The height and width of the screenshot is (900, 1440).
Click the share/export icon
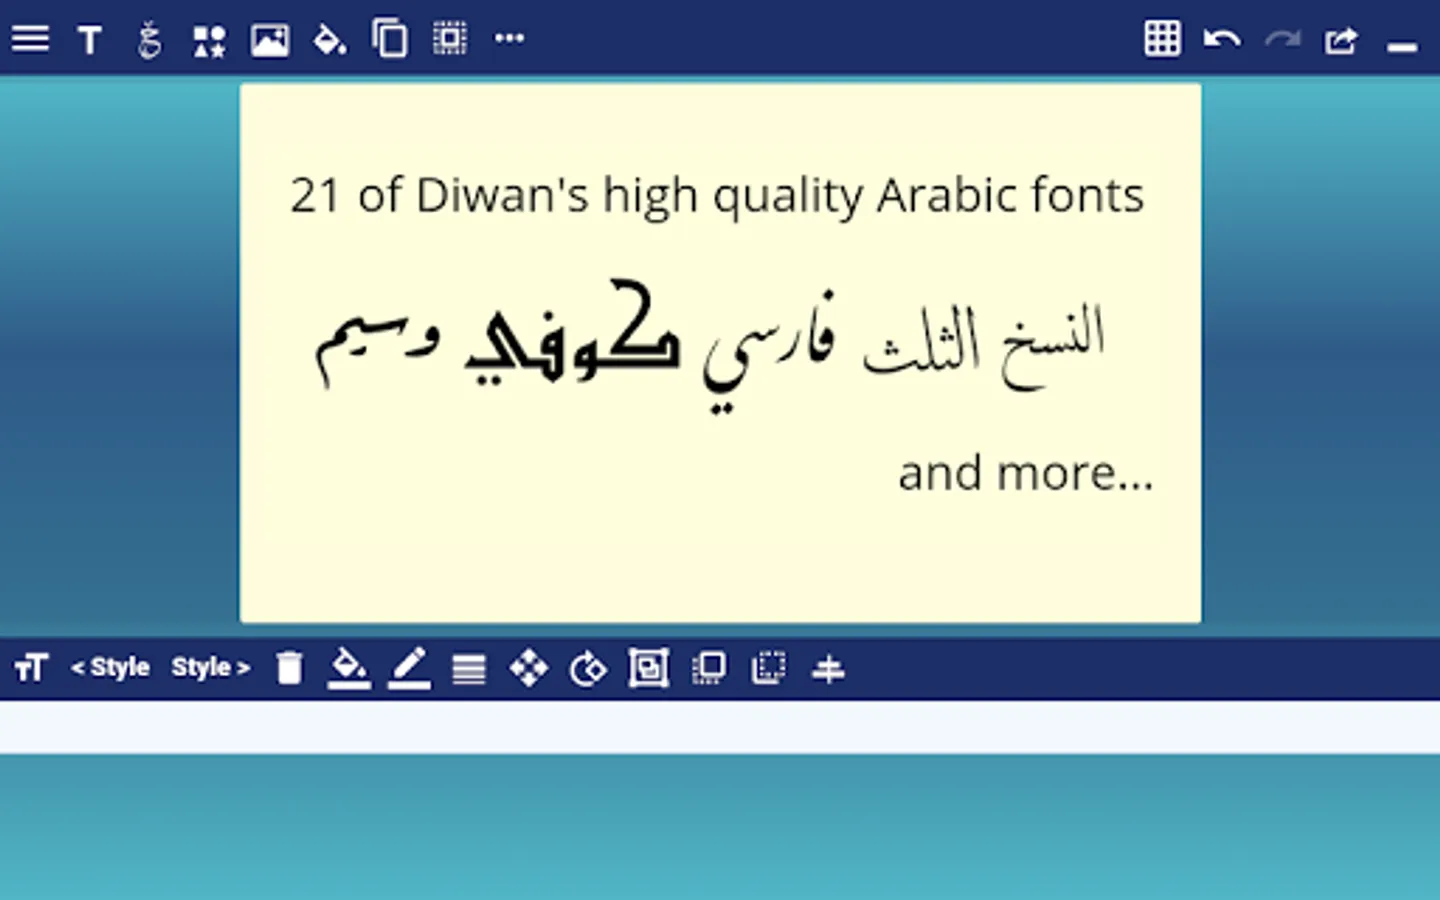pyautogui.click(x=1342, y=40)
